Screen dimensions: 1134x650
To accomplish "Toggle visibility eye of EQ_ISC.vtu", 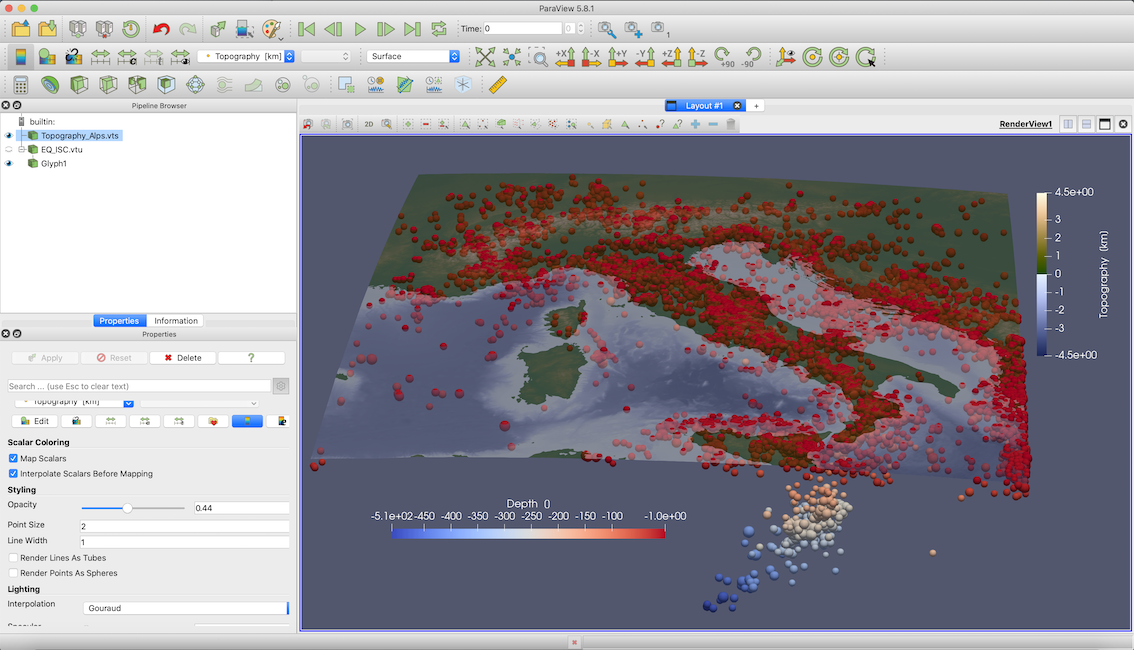I will 9,150.
